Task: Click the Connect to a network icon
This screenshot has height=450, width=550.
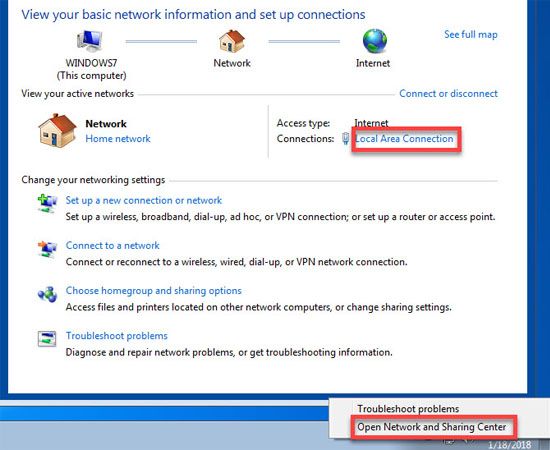Action: click(x=47, y=249)
